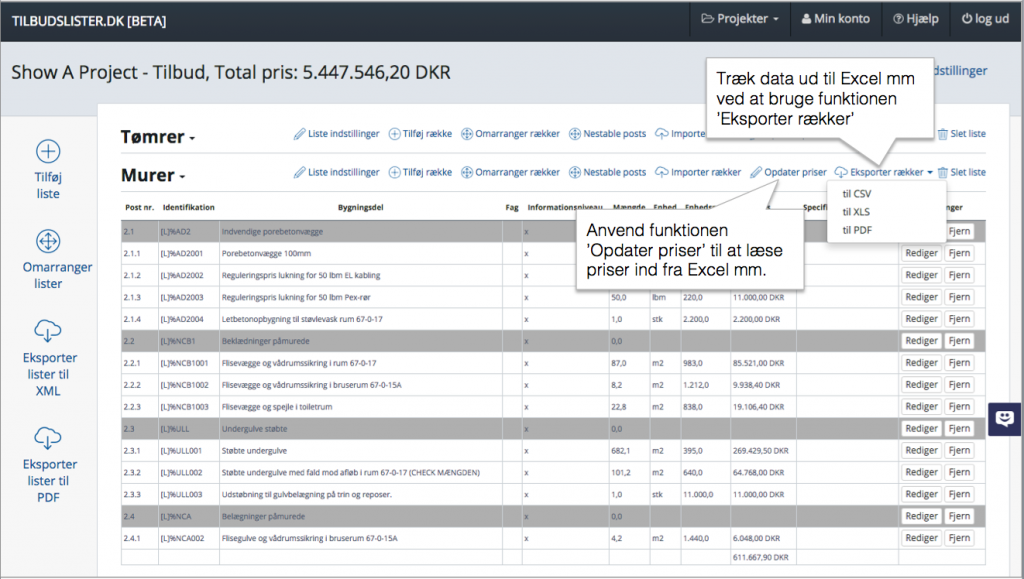Click Fjern for row 2.1.4
The height and width of the screenshot is (579, 1024).
[x=959, y=319]
